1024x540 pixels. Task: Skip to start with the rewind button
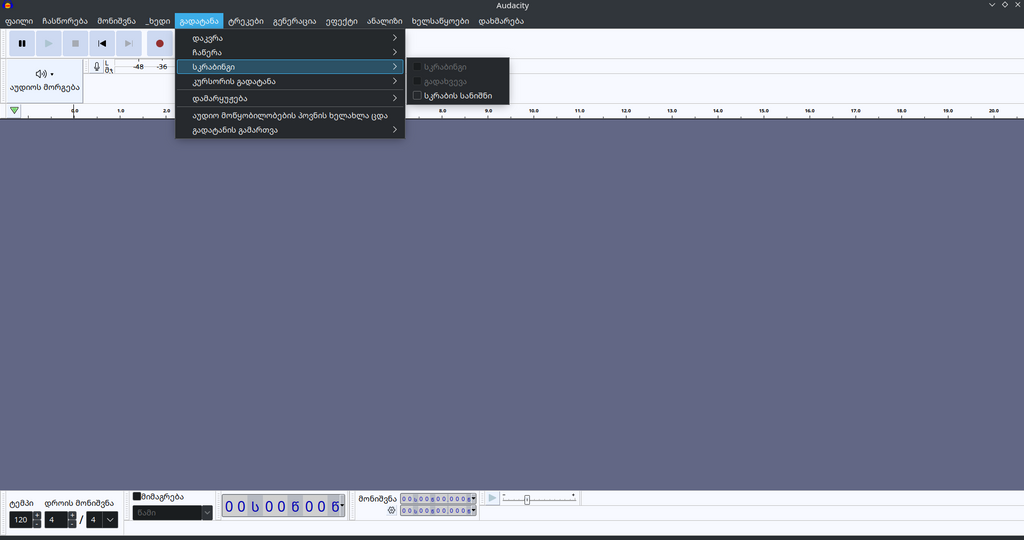pos(102,44)
